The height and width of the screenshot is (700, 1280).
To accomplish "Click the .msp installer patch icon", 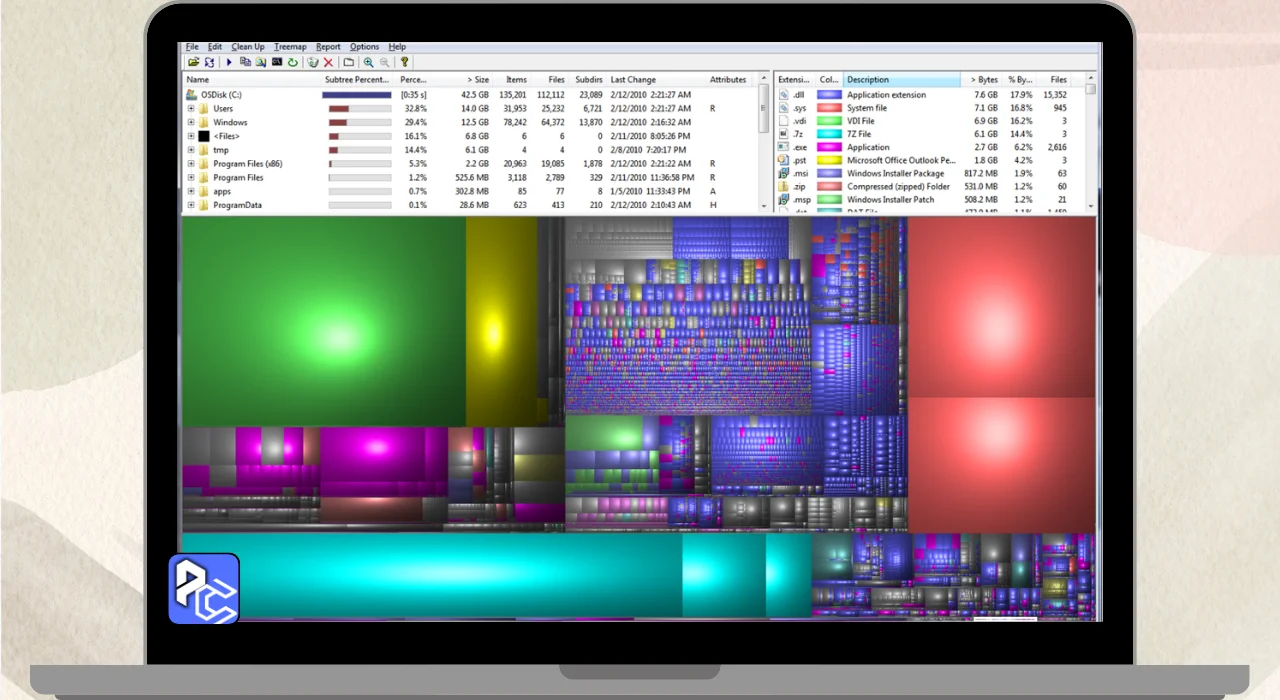I will click(785, 199).
